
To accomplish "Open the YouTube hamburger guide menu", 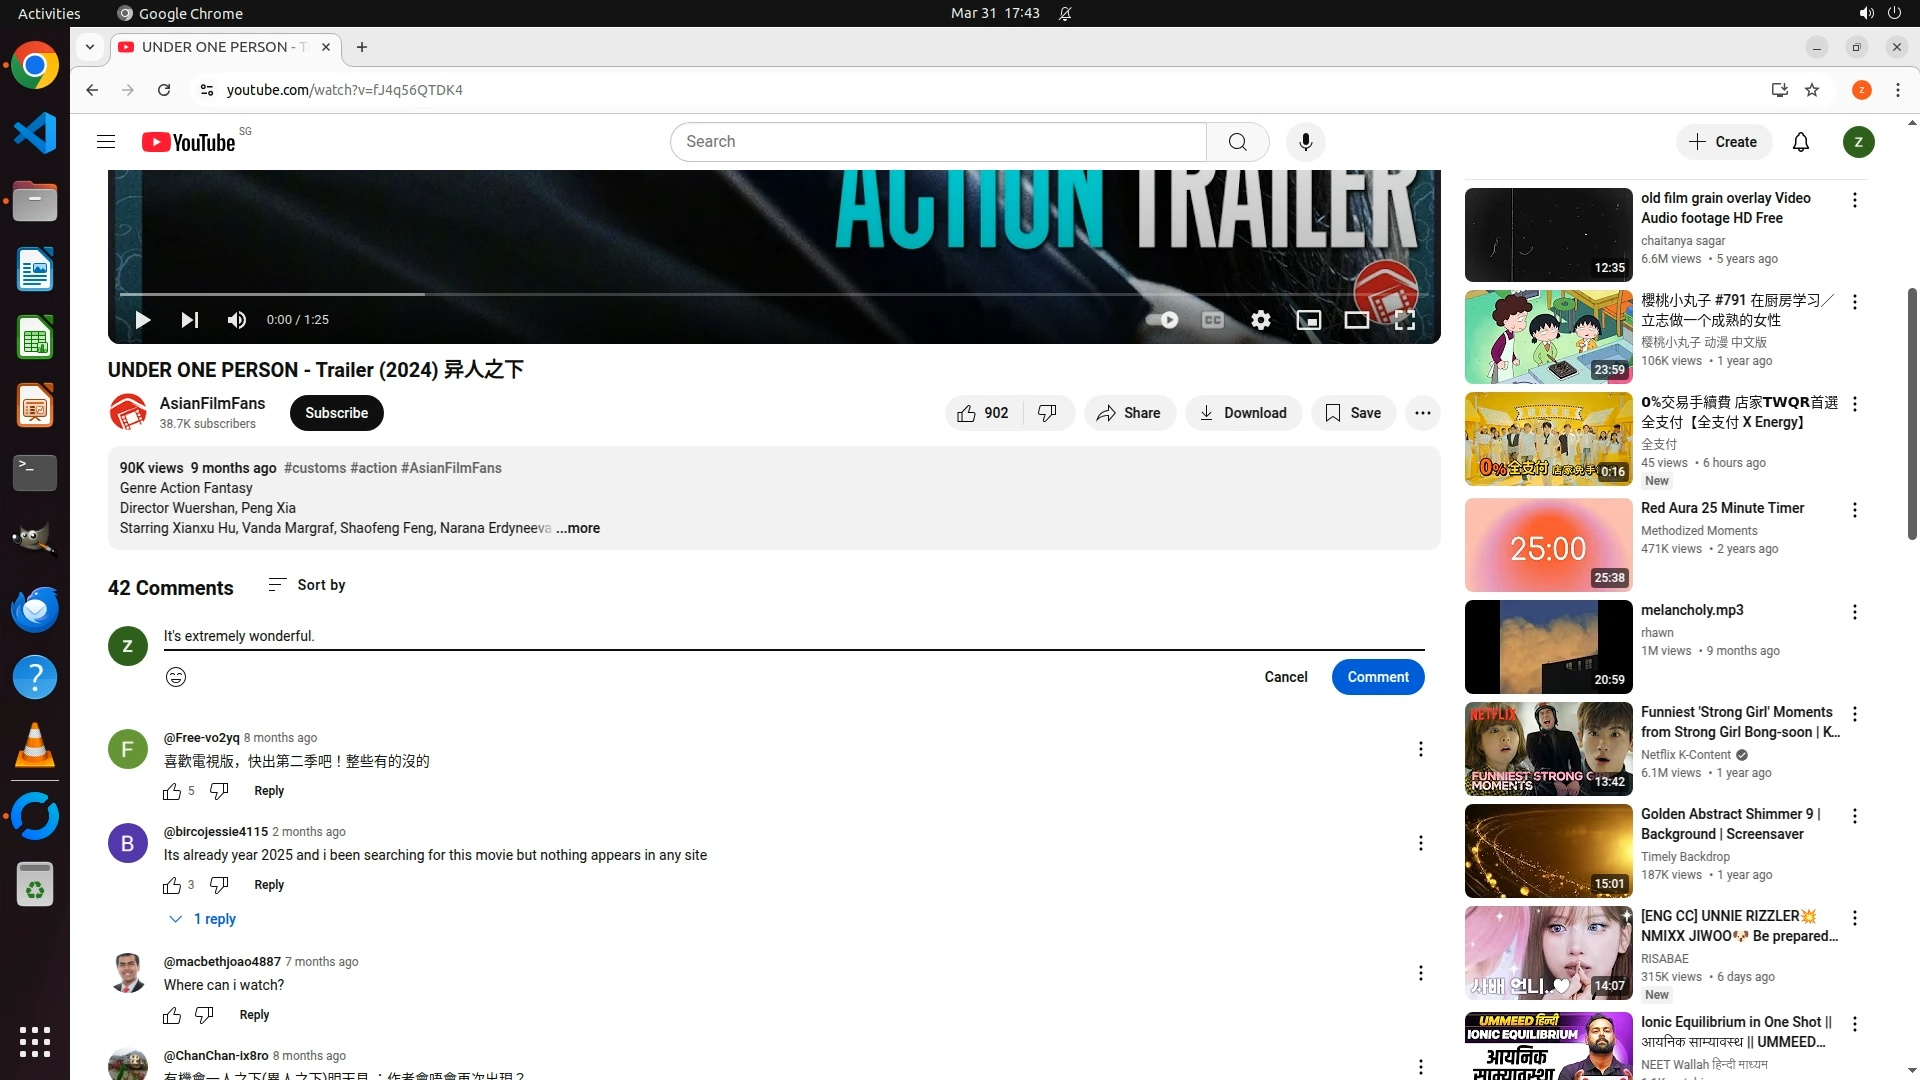I will click(106, 142).
